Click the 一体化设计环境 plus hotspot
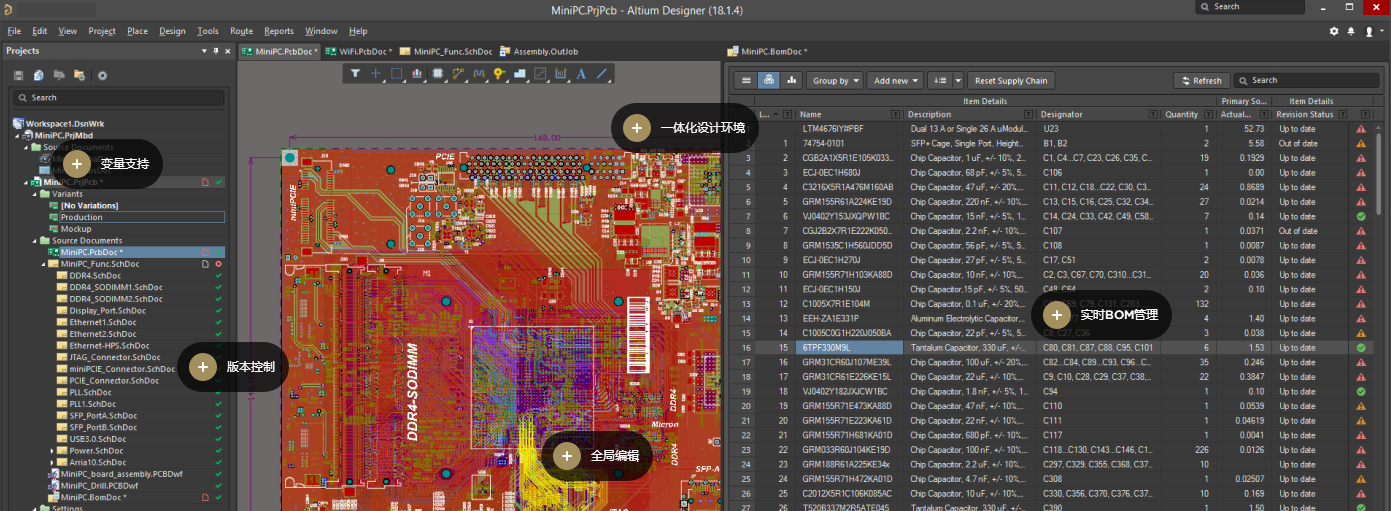The height and width of the screenshot is (511, 1391). (x=636, y=128)
